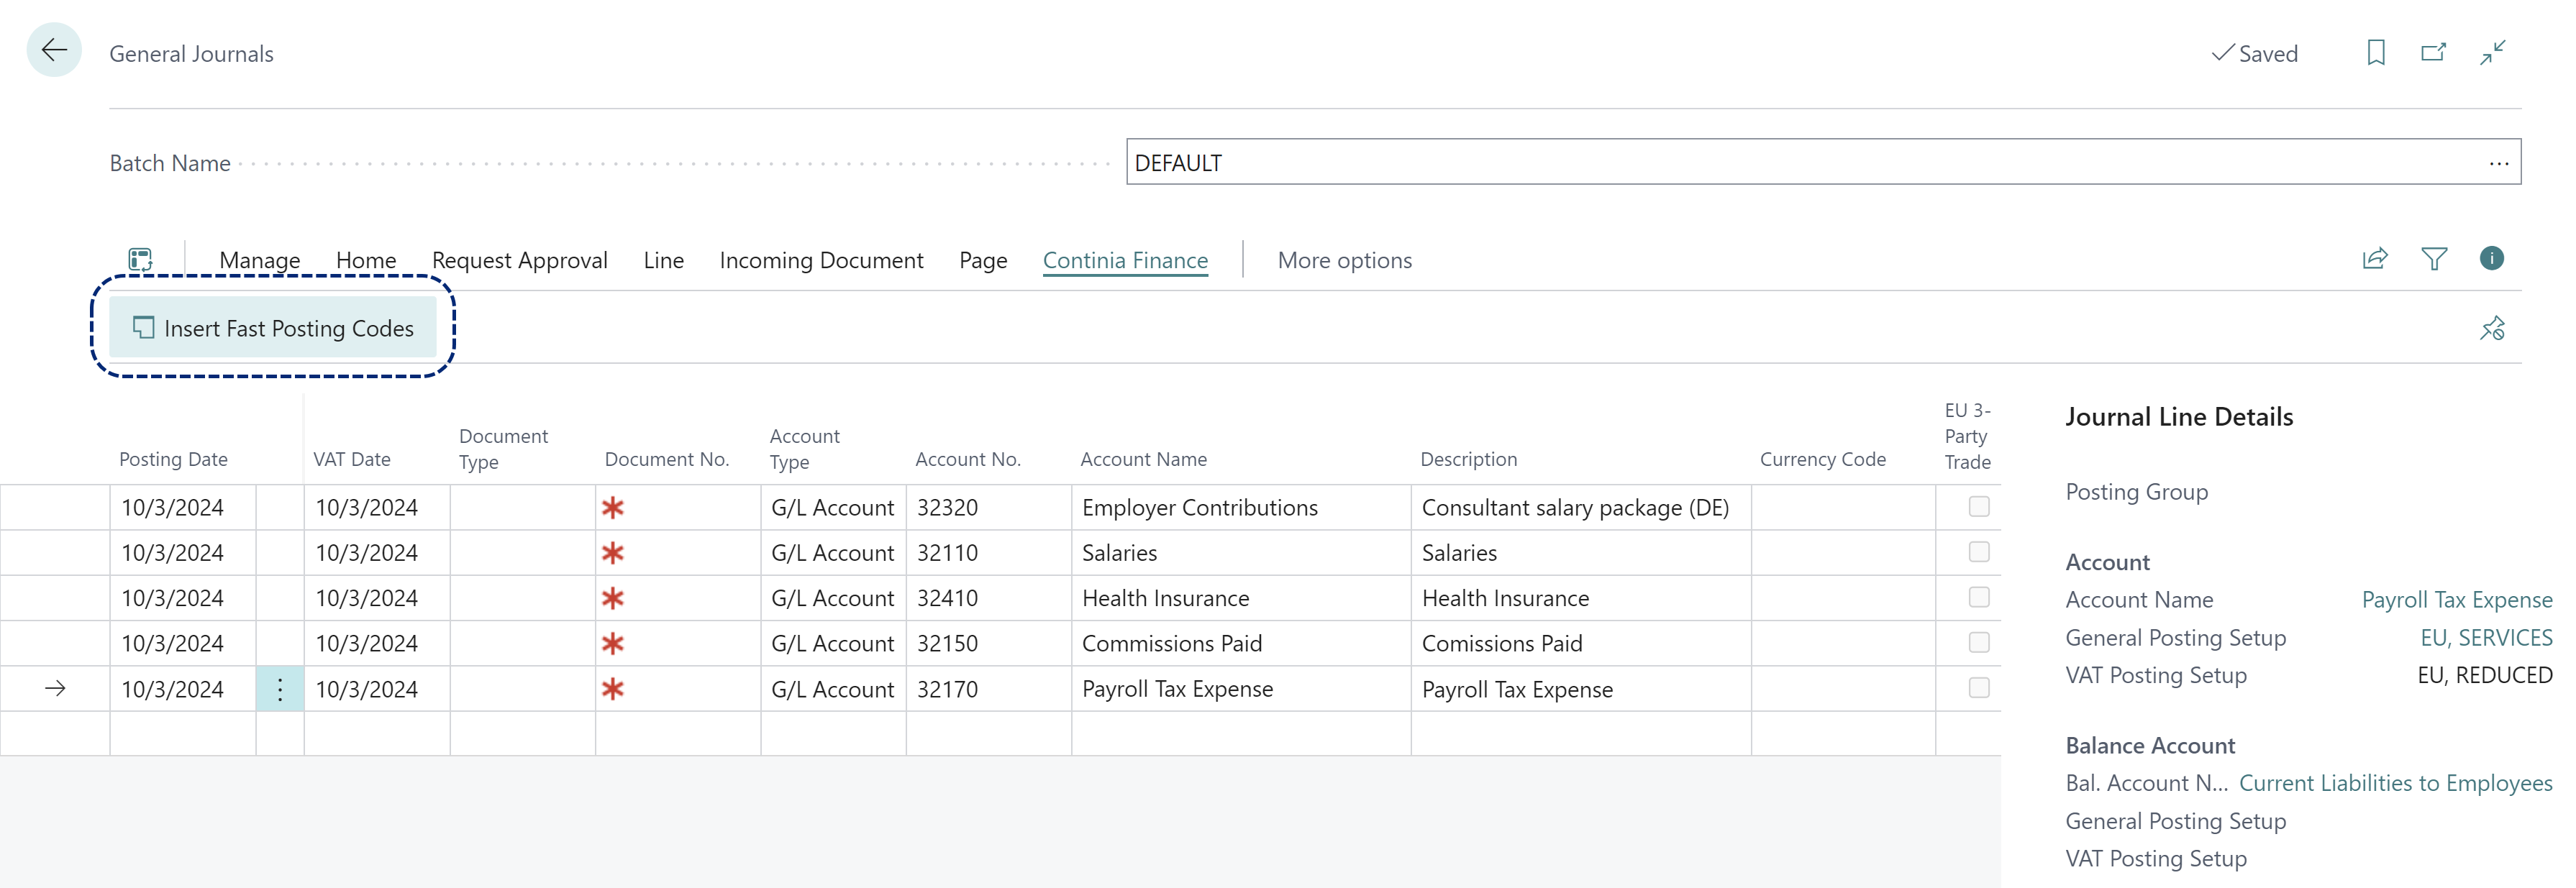Click the VAT Date column header
The width and height of the screenshot is (2576, 888).
(352, 459)
